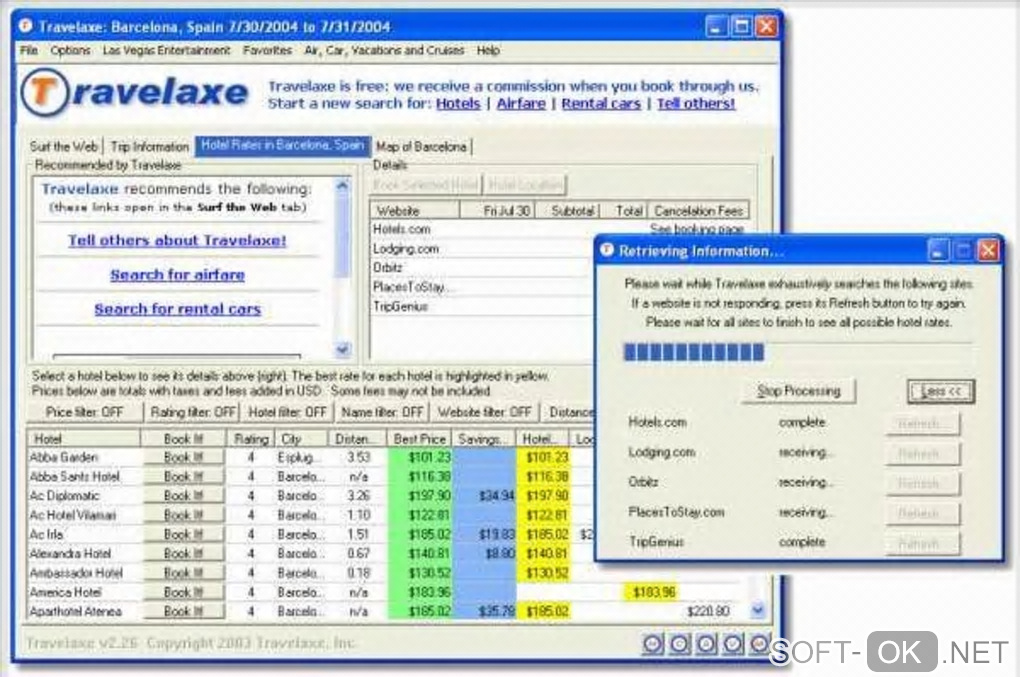The height and width of the screenshot is (677, 1020).
Task: Click Book It! for Ac Diplomatic
Action: click(184, 496)
